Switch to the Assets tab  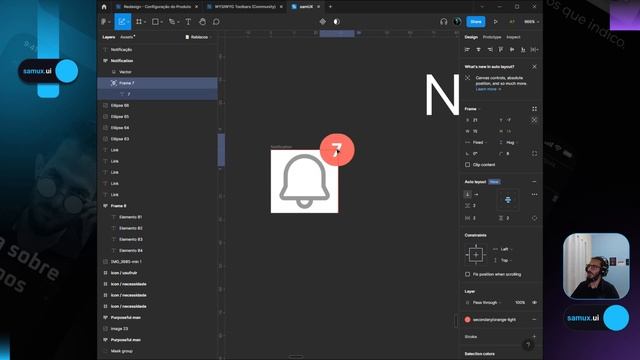click(127, 37)
